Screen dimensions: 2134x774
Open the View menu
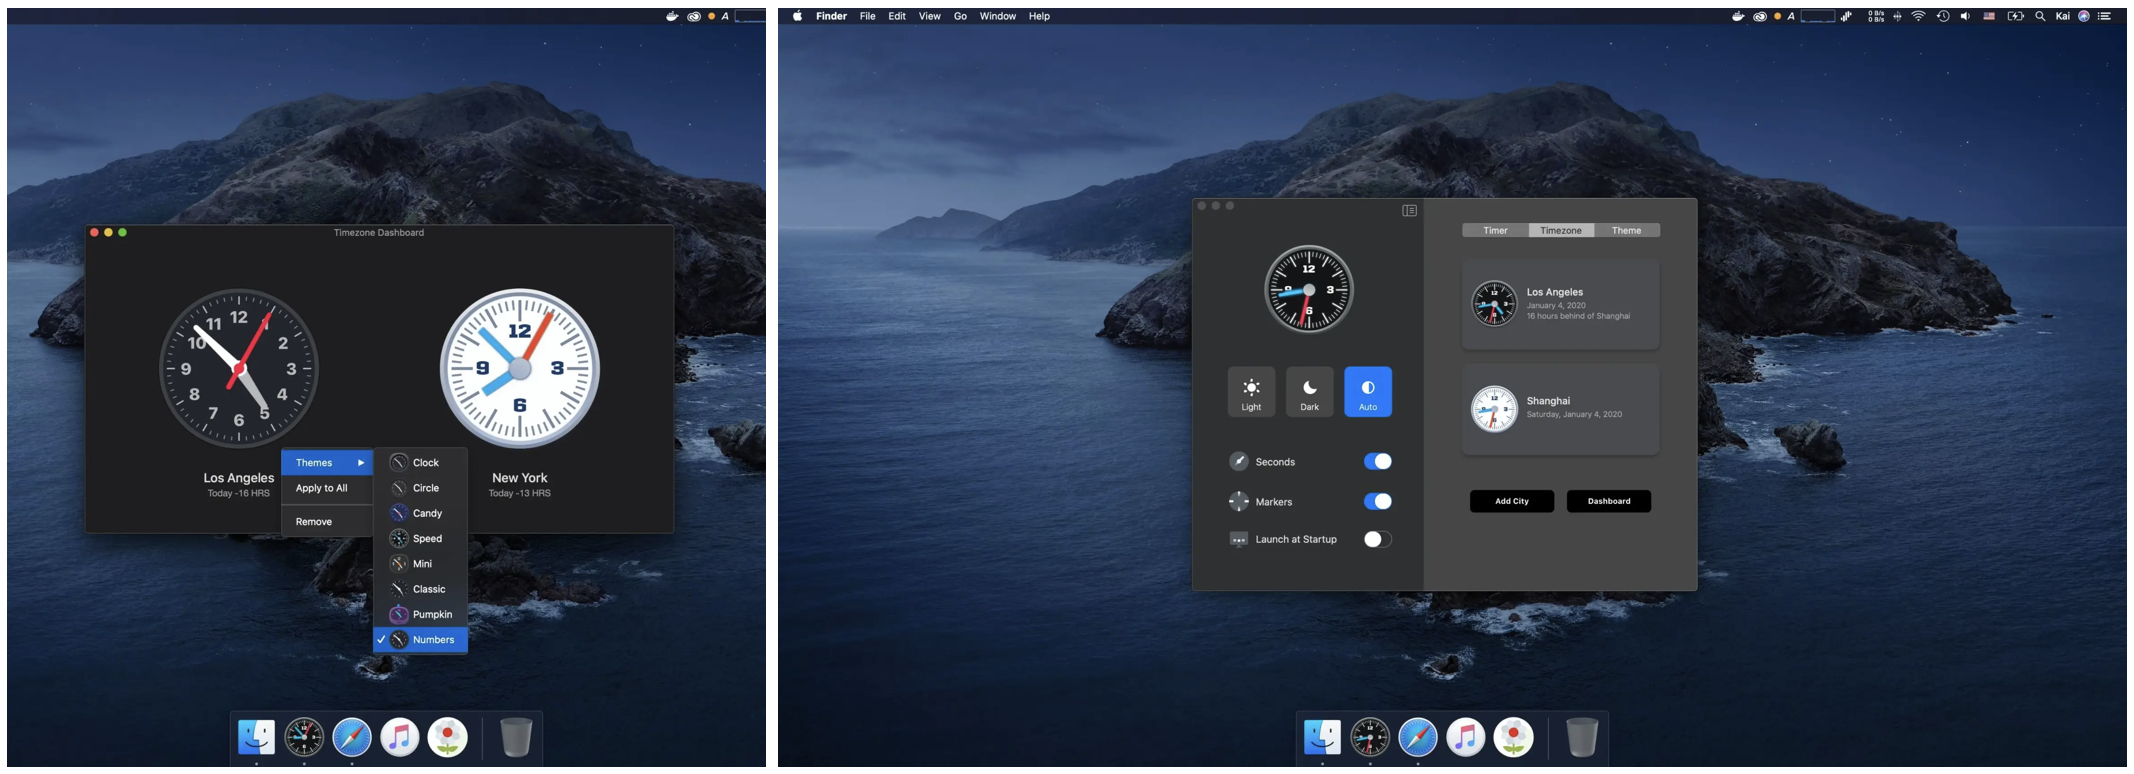pos(930,16)
